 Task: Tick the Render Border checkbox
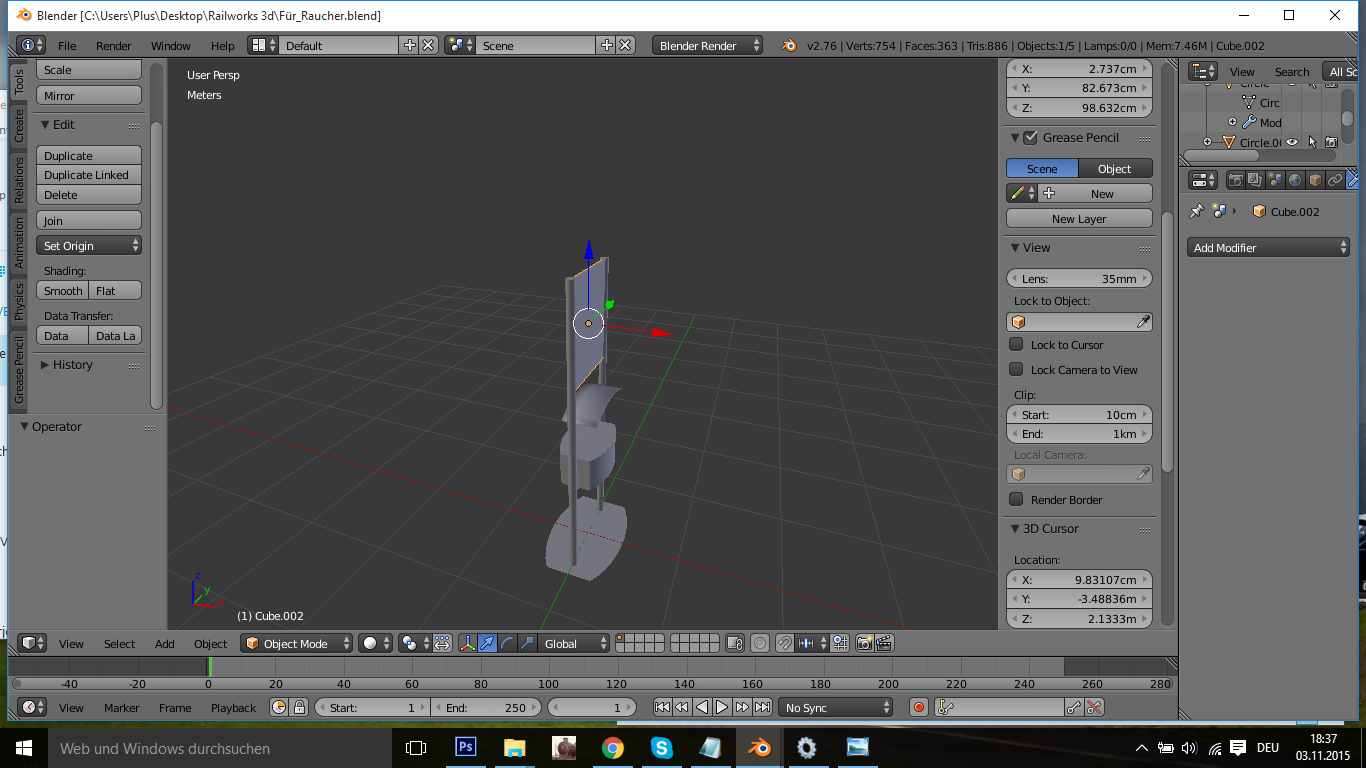pyautogui.click(x=1017, y=500)
